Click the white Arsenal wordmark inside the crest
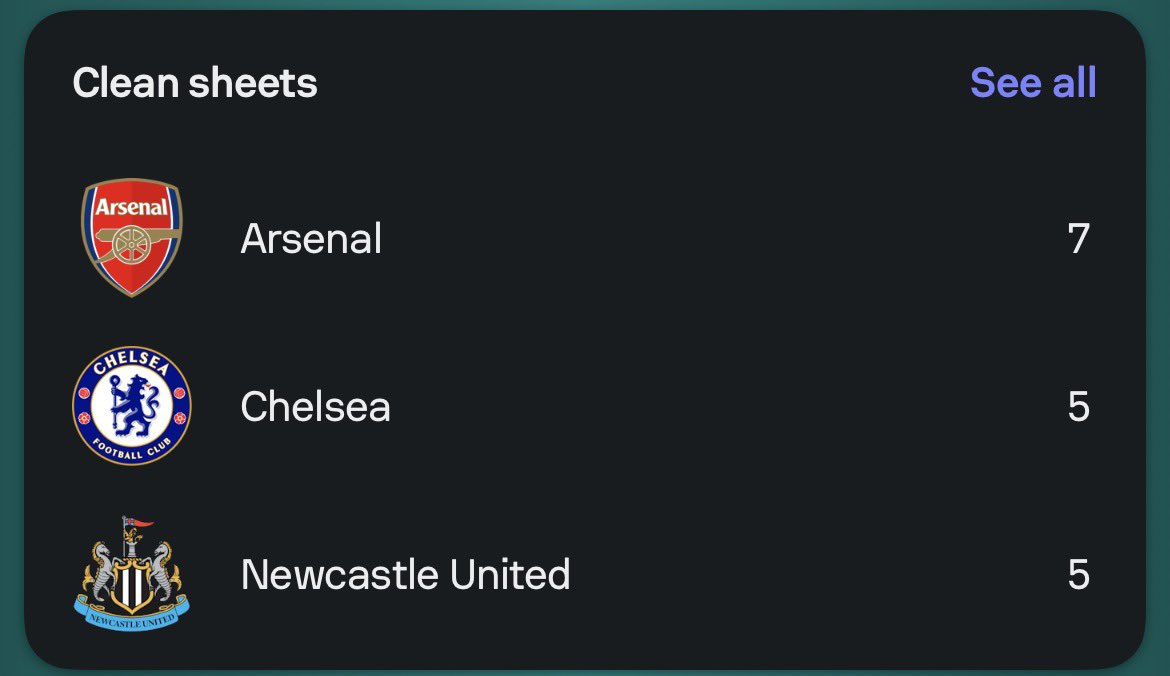Viewport: 1170px width, 676px height. tap(132, 207)
